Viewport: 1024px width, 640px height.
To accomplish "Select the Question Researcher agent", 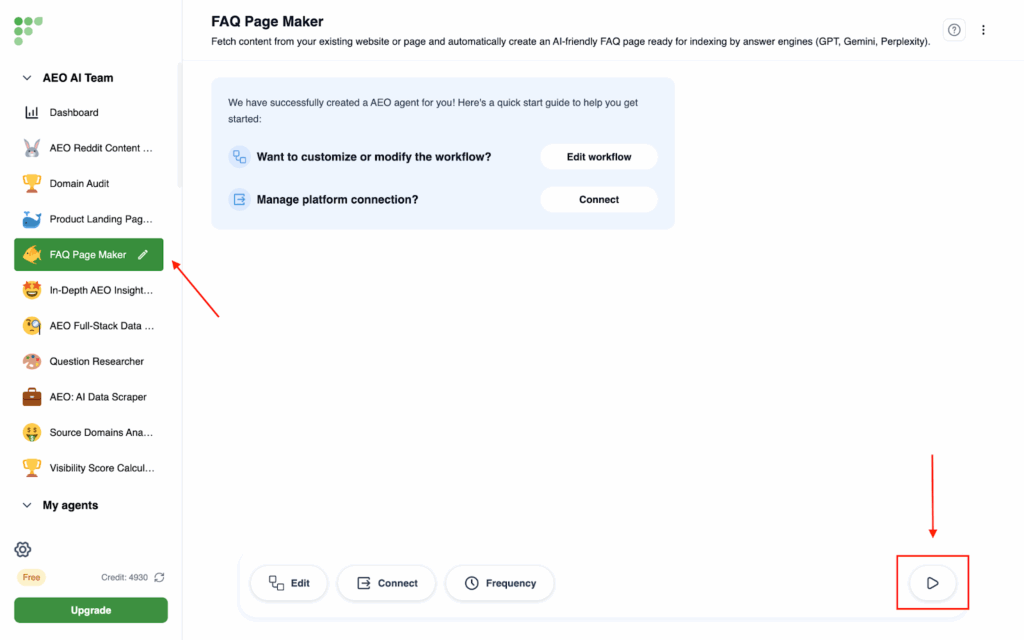I will pyautogui.click(x=96, y=361).
